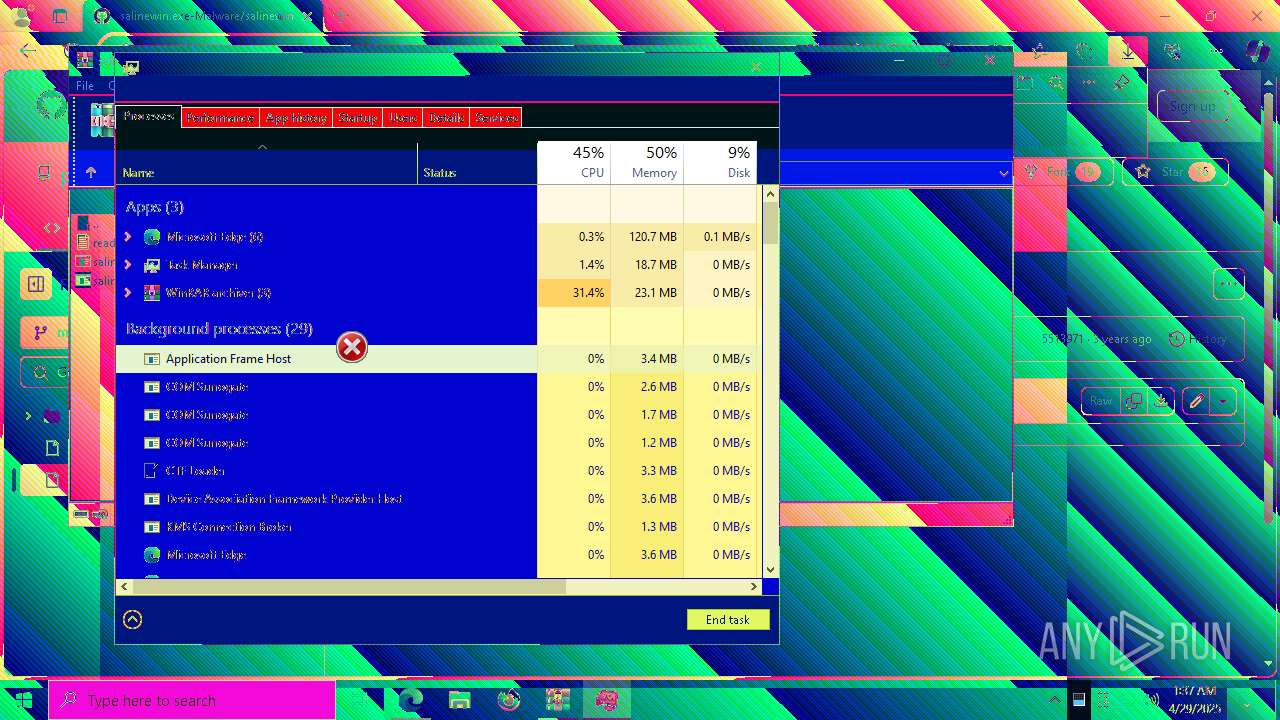Open the GitHub file more-options ellipsis
The height and width of the screenshot is (720, 1280).
pos(1229,284)
